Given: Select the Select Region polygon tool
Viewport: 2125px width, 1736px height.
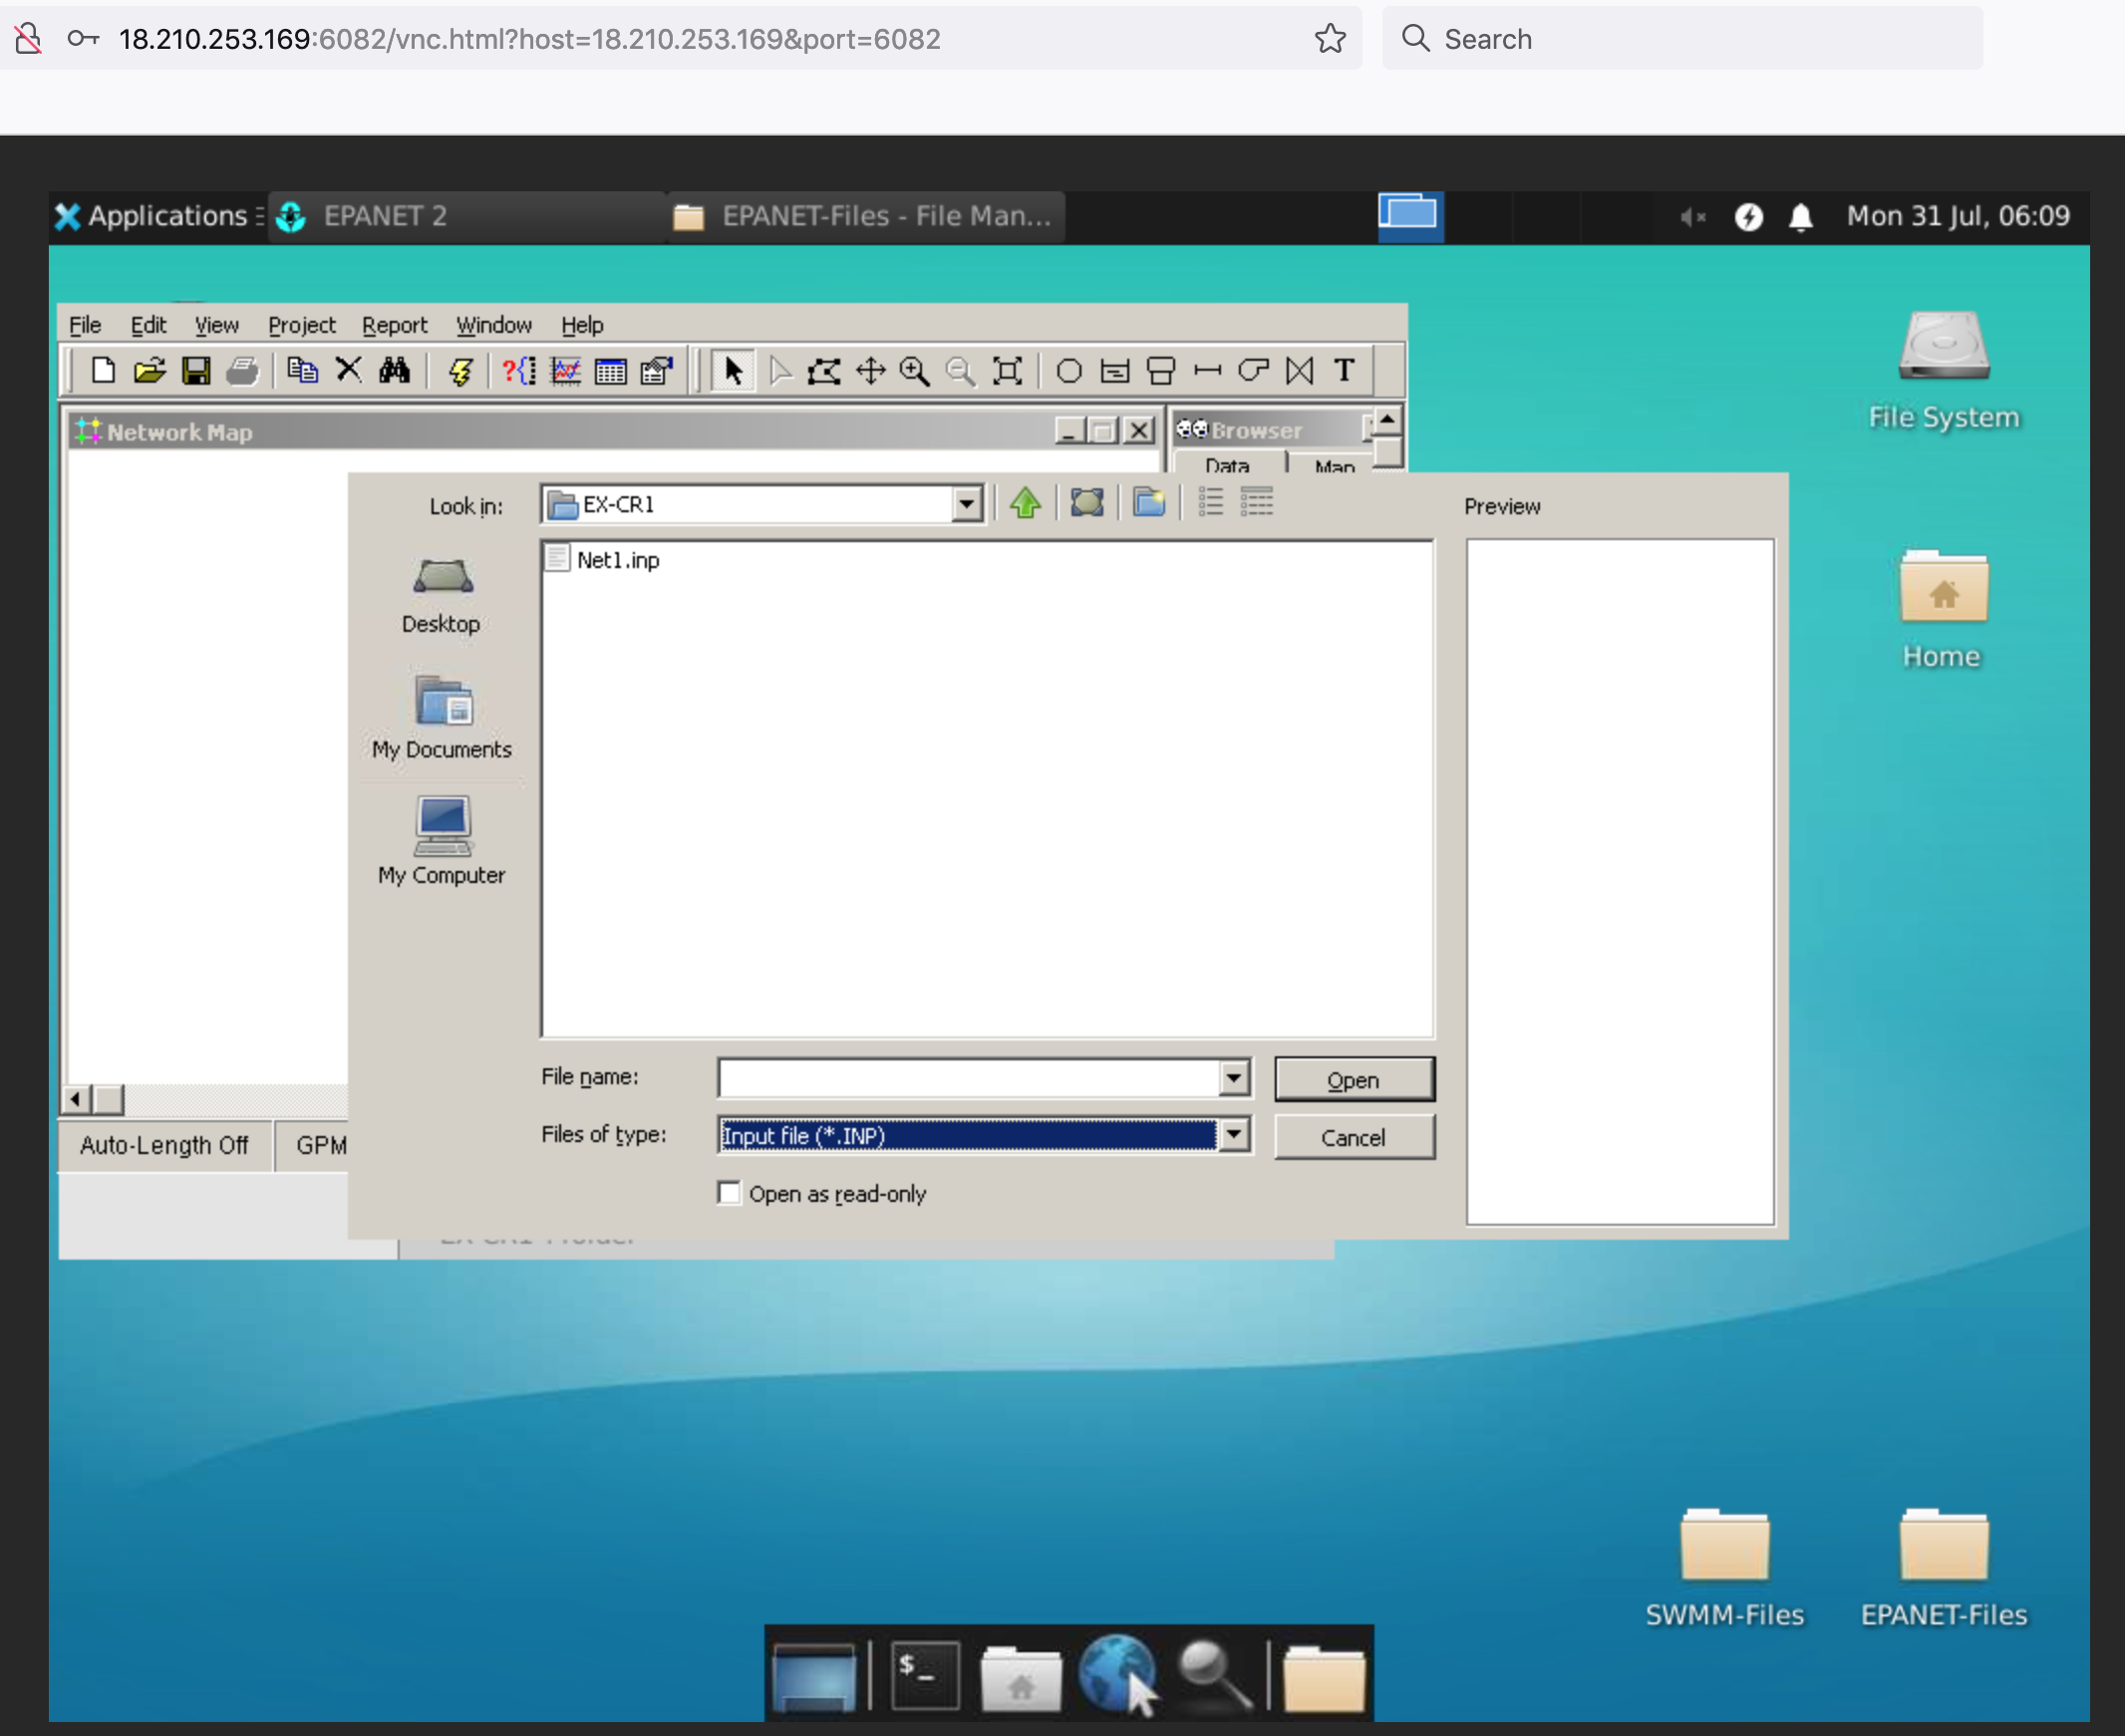Looking at the screenshot, I should click(x=824, y=371).
